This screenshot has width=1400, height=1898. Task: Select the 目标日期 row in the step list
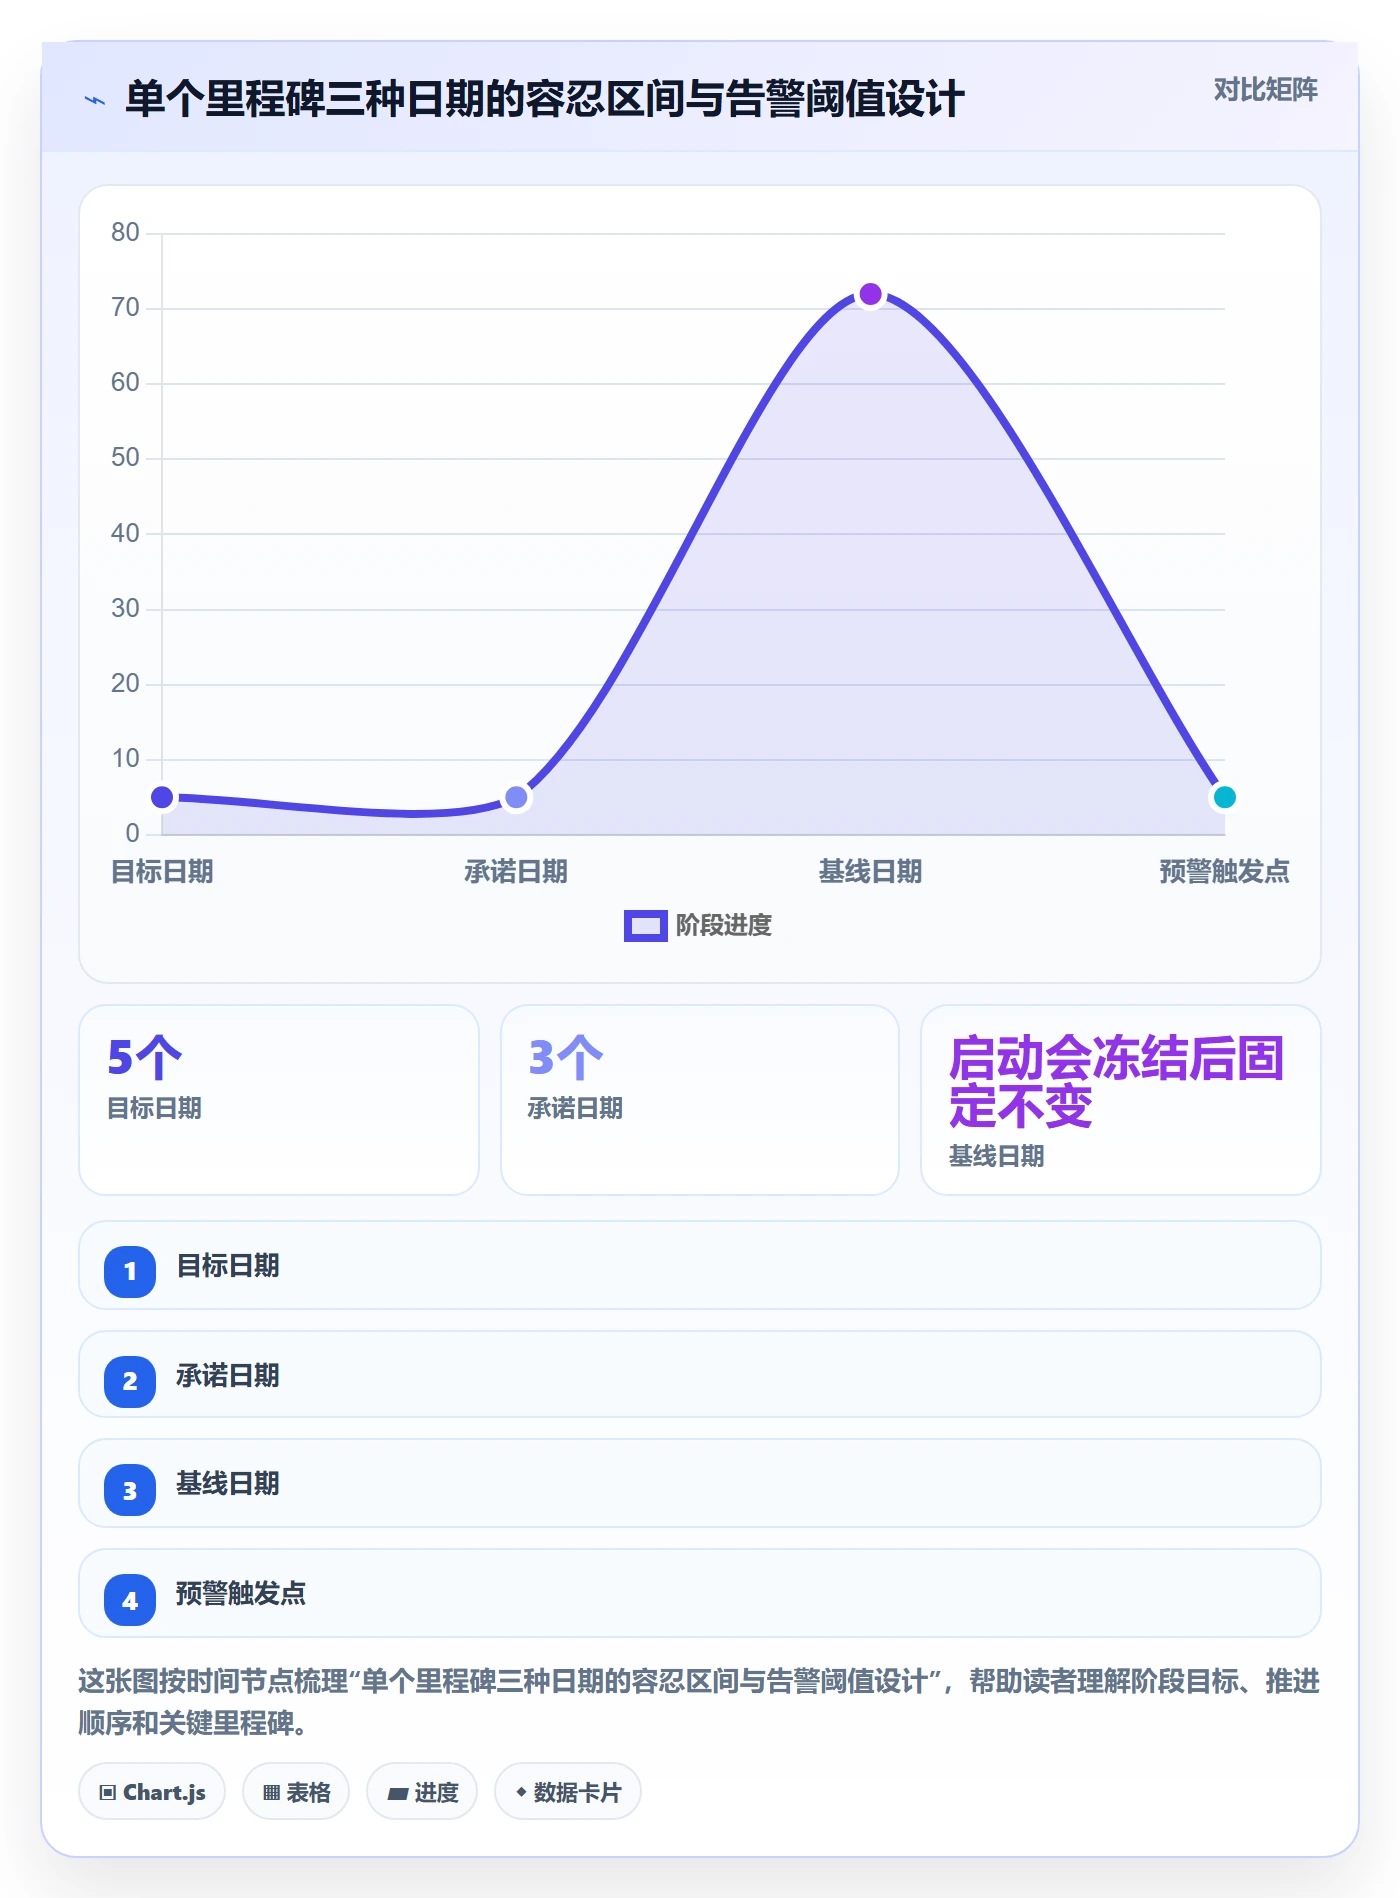(700, 1265)
